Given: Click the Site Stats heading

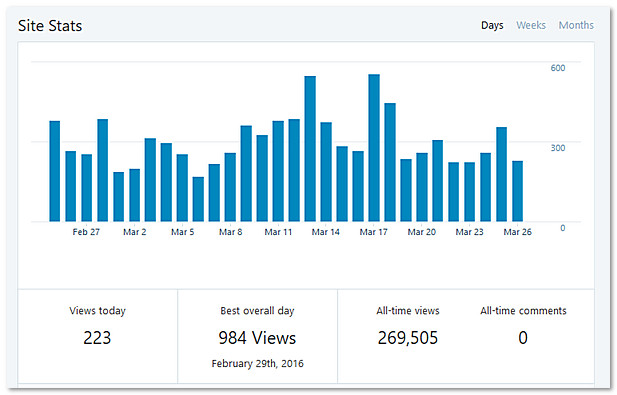Looking at the screenshot, I should click(50, 26).
